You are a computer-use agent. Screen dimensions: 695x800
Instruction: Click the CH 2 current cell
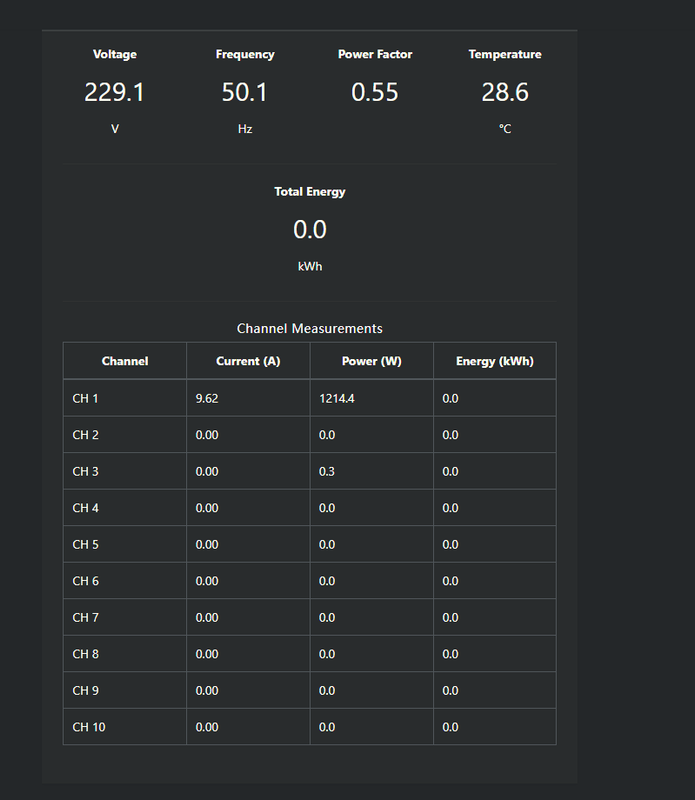[x=248, y=435]
